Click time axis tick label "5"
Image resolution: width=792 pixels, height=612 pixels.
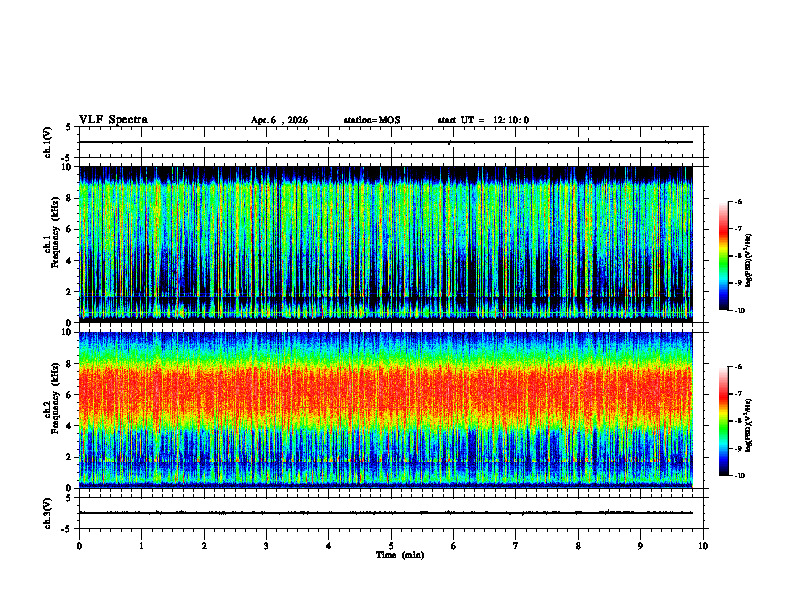(391, 546)
